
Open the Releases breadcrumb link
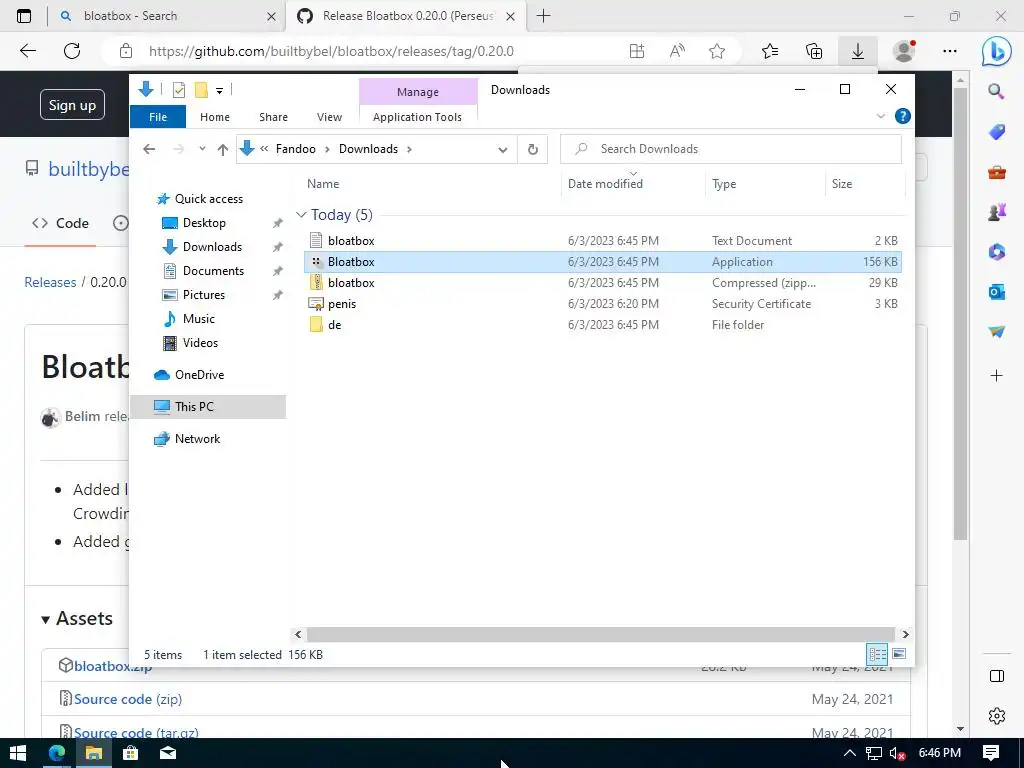(x=50, y=282)
